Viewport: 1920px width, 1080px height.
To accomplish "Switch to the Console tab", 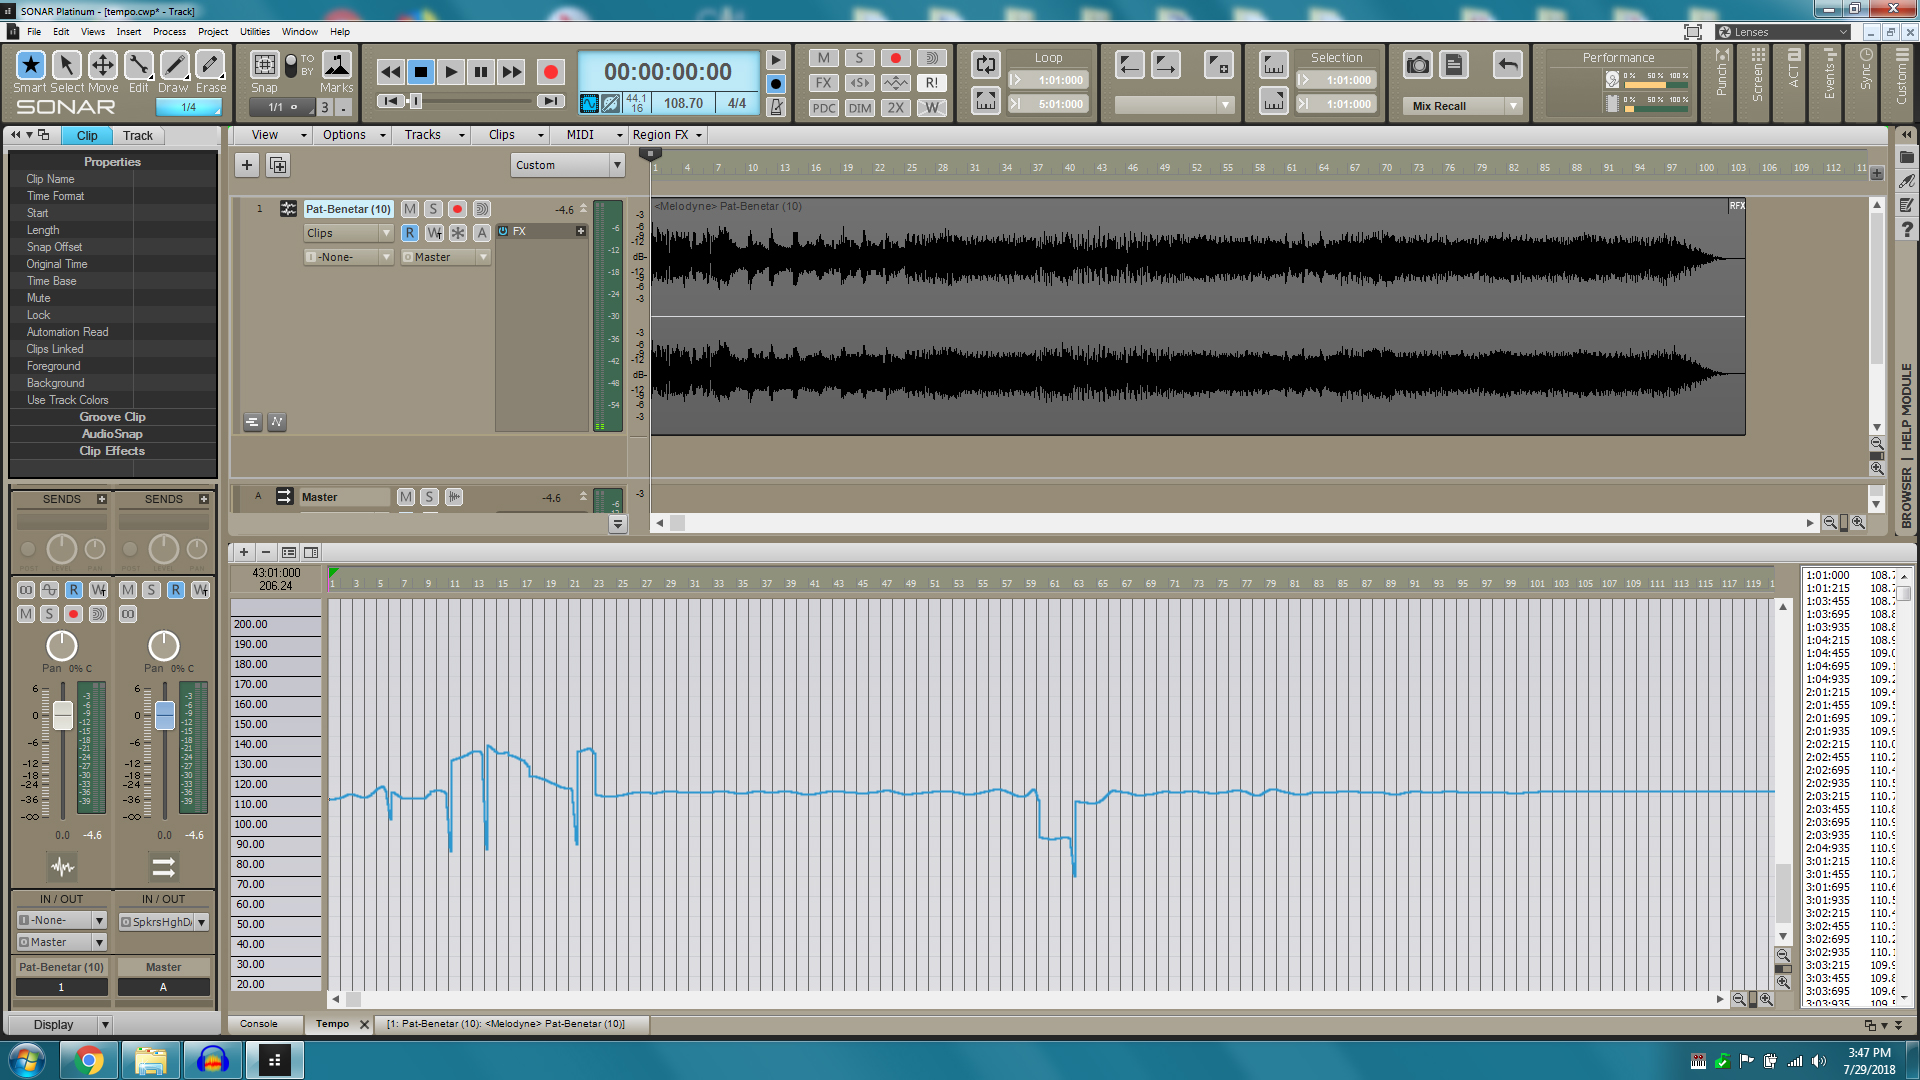I will (x=259, y=1024).
